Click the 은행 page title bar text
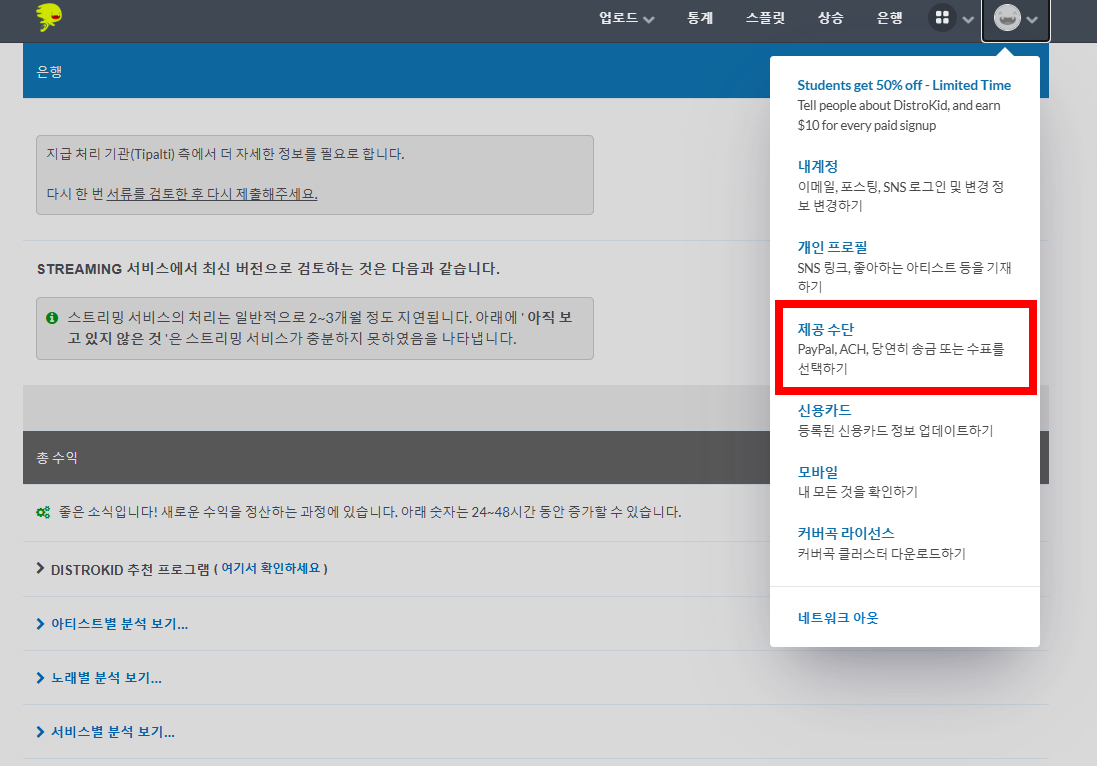This screenshot has height=766, width=1097. (x=49, y=71)
